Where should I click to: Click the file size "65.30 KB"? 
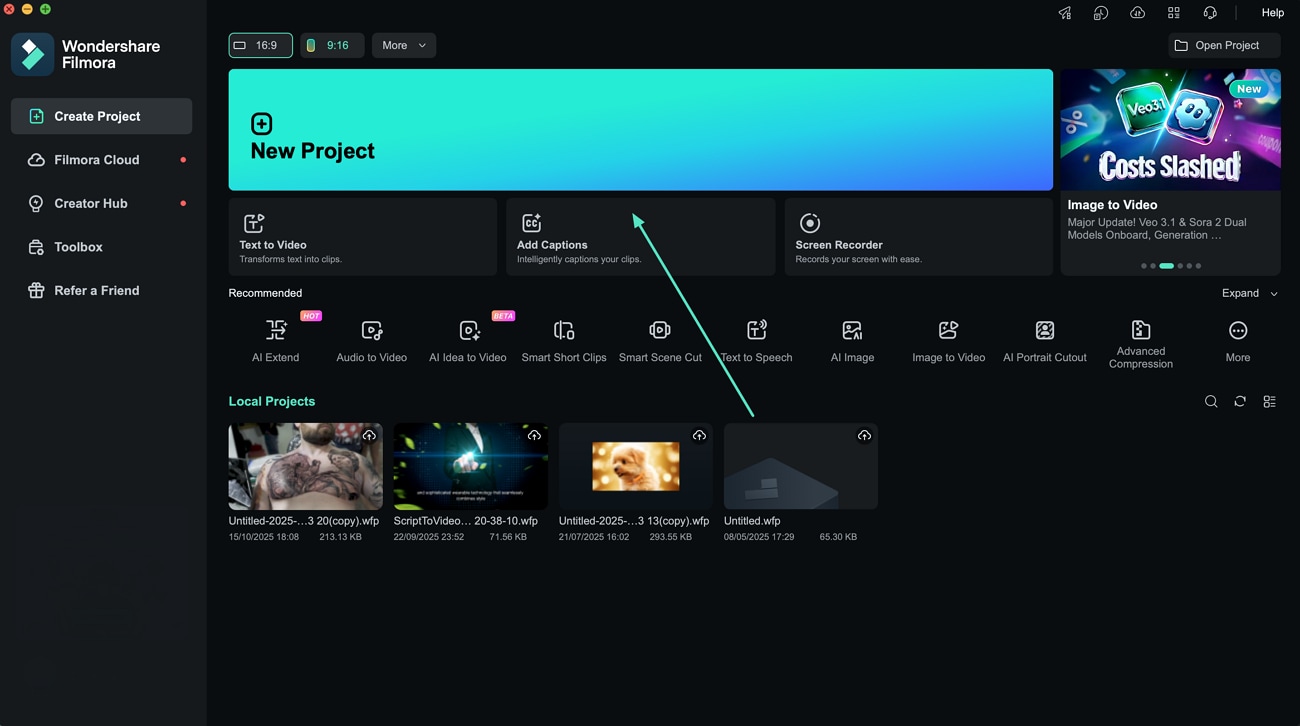tap(838, 537)
